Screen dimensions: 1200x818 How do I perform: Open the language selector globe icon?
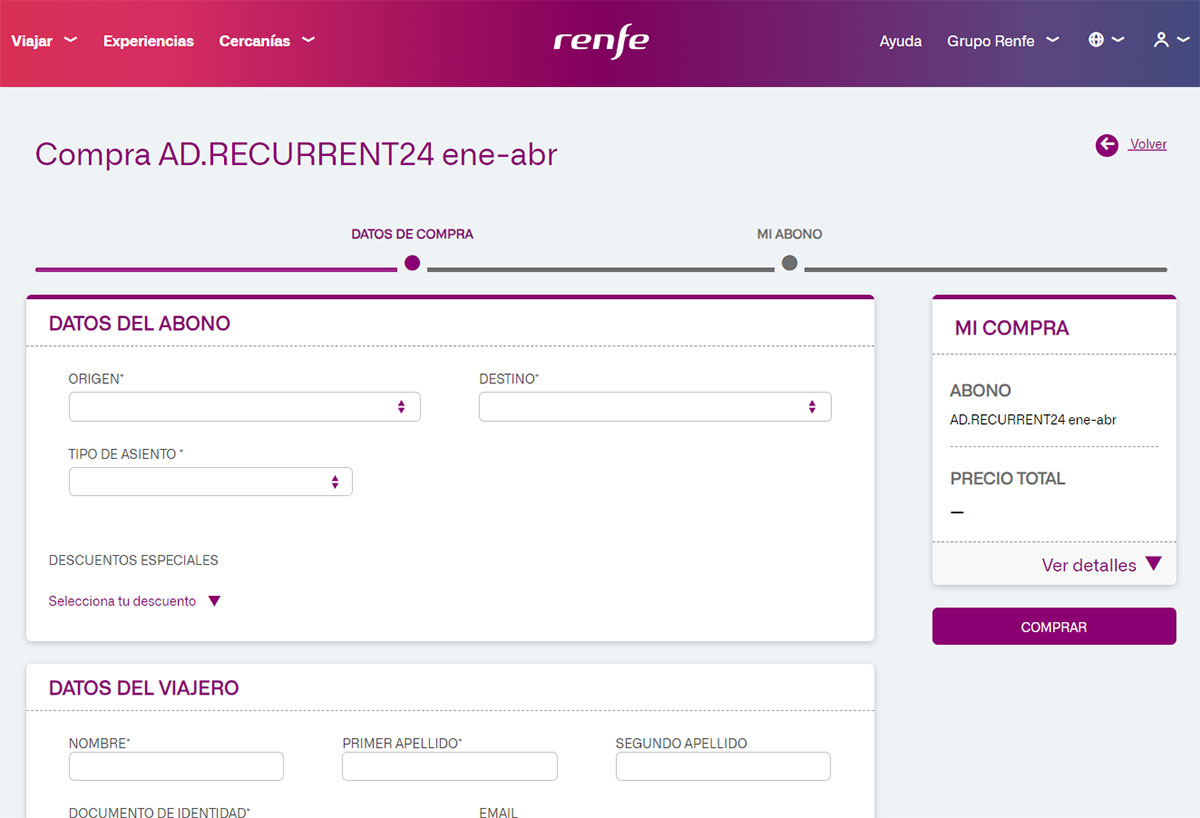click(1095, 39)
